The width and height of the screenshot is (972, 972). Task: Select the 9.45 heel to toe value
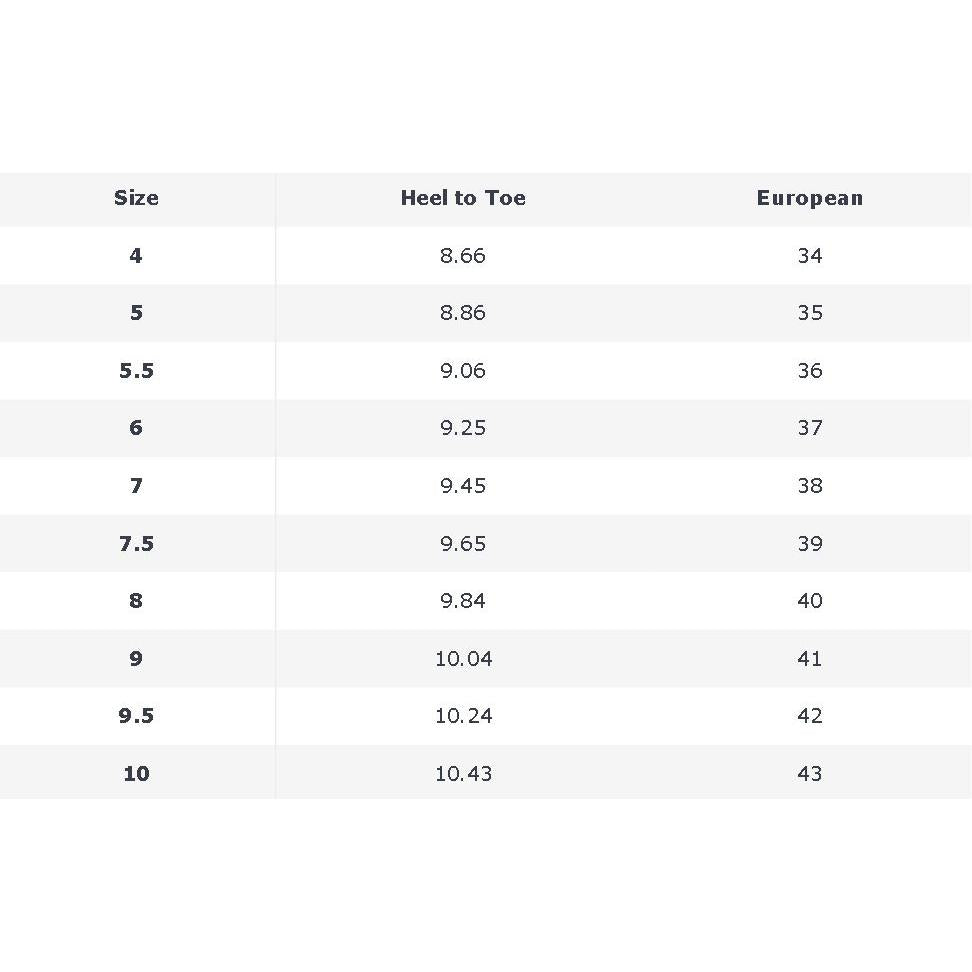tap(463, 486)
